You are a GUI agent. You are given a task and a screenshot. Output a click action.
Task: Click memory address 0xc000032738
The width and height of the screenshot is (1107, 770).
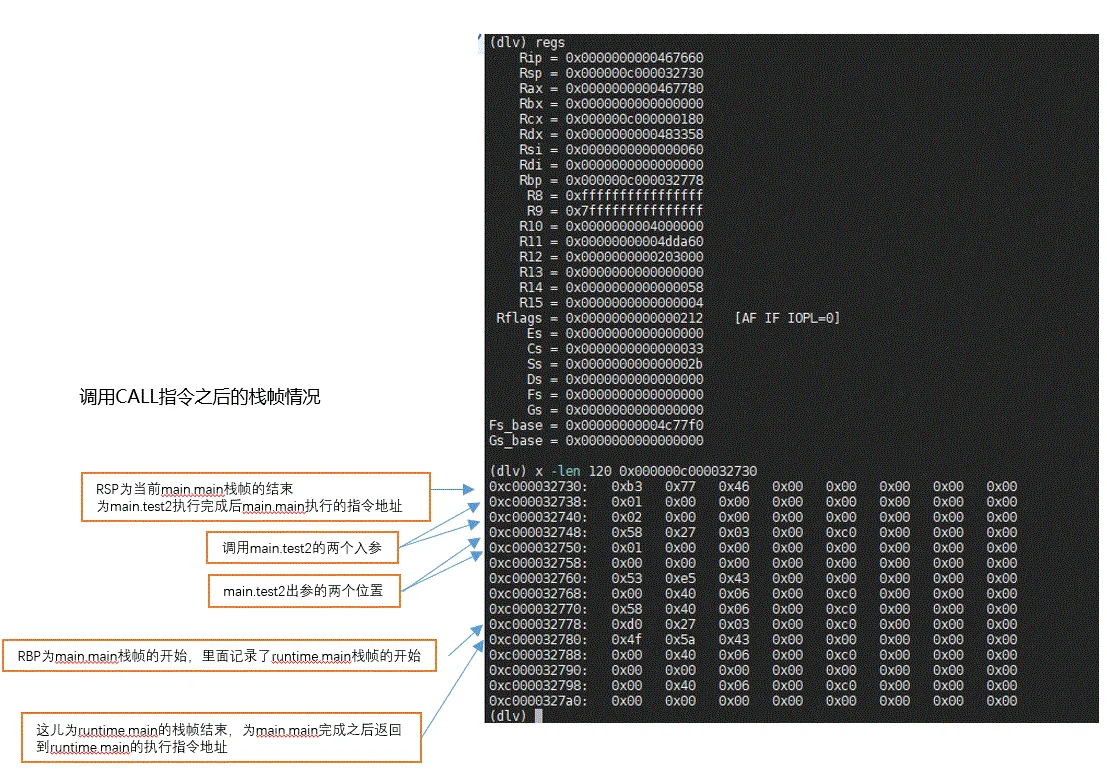click(537, 502)
